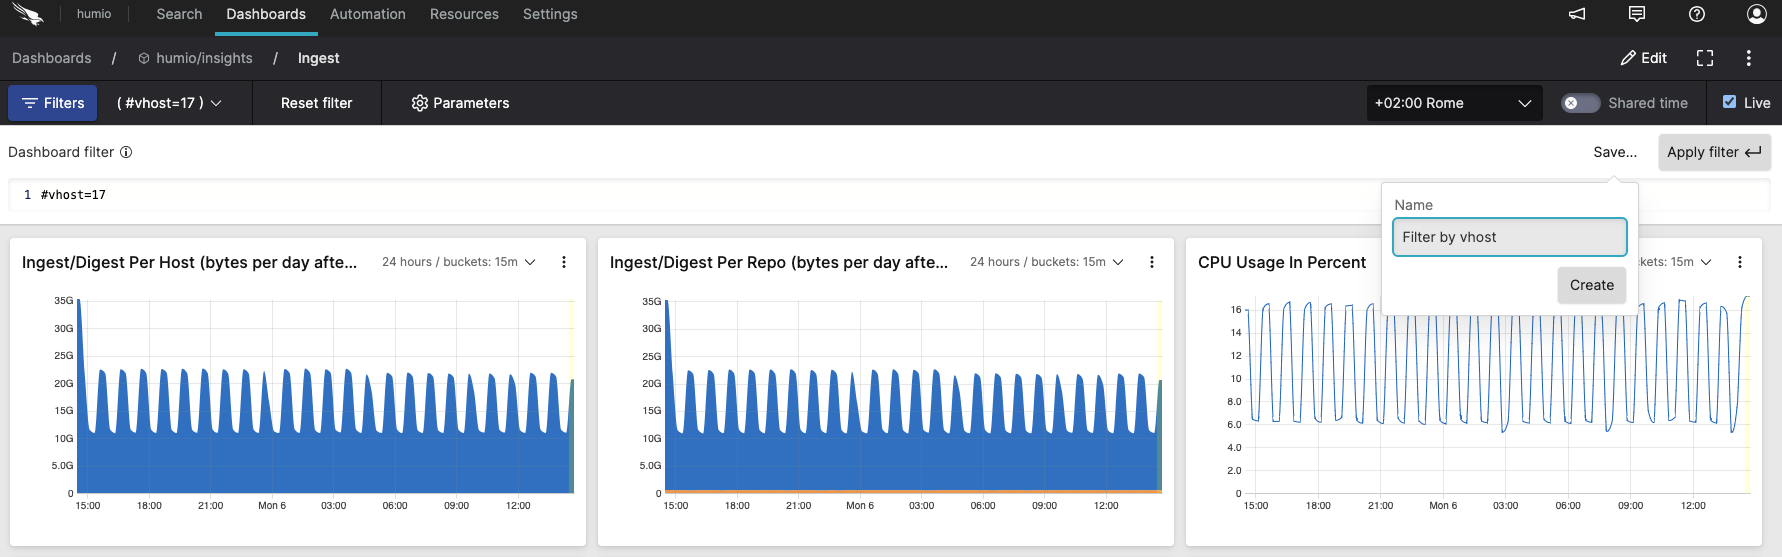The image size is (1782, 557).
Task: Click the filter Name input field
Action: coord(1508,237)
